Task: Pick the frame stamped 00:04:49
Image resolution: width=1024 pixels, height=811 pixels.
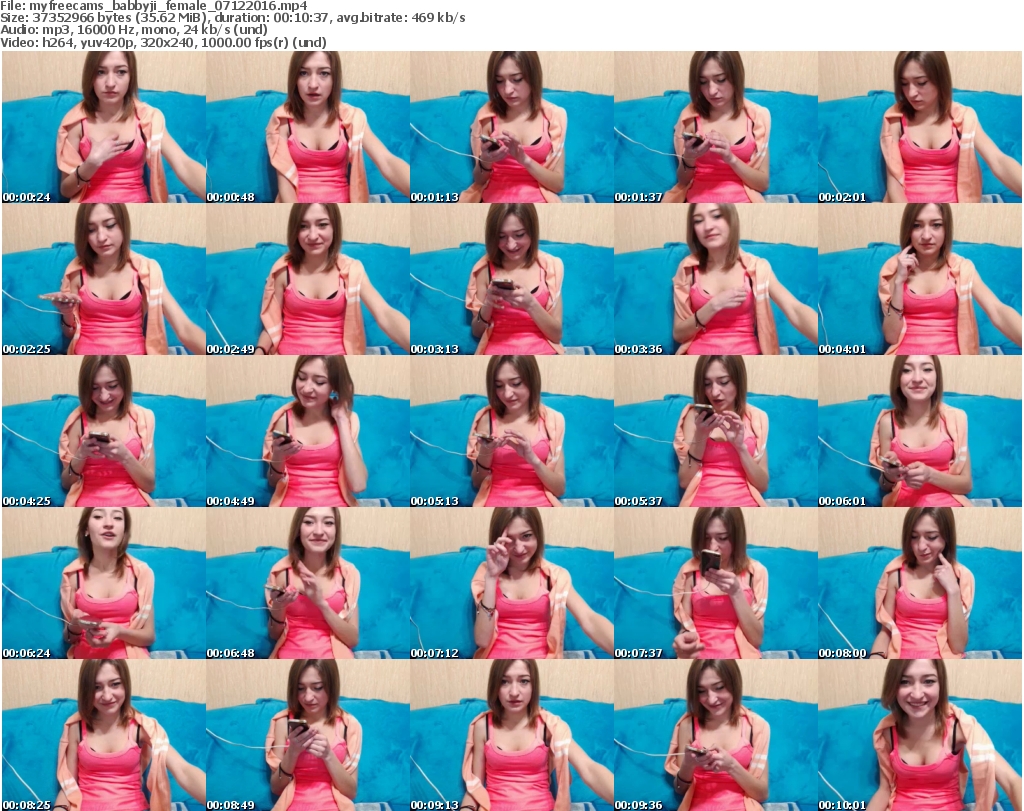Action: coord(308,432)
